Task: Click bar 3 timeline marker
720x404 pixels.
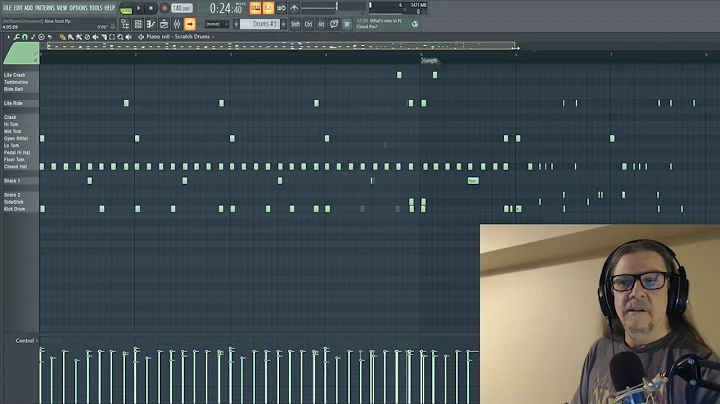Action: coord(231,55)
